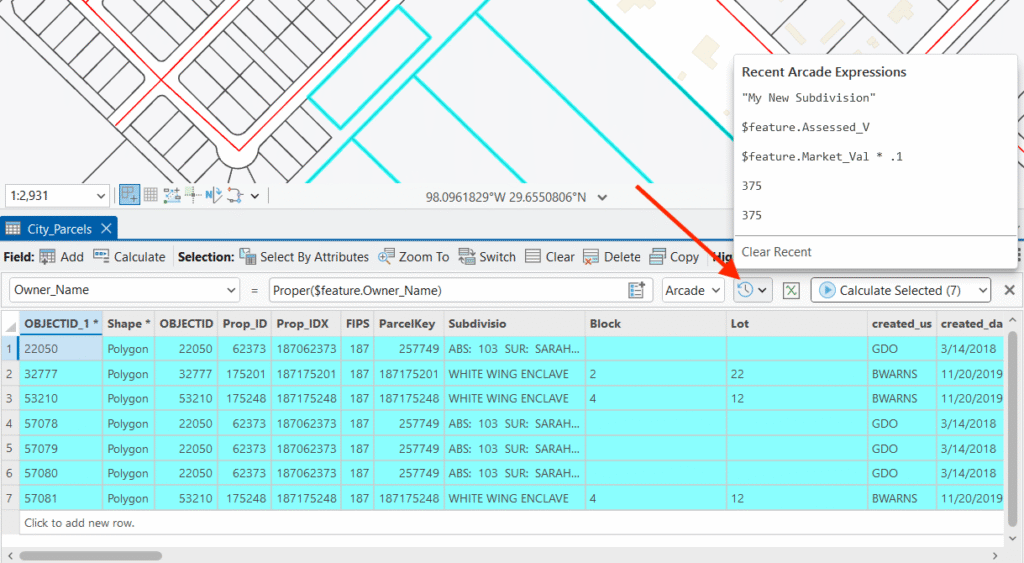
Task: Delete the selected rows
Action: pos(611,257)
